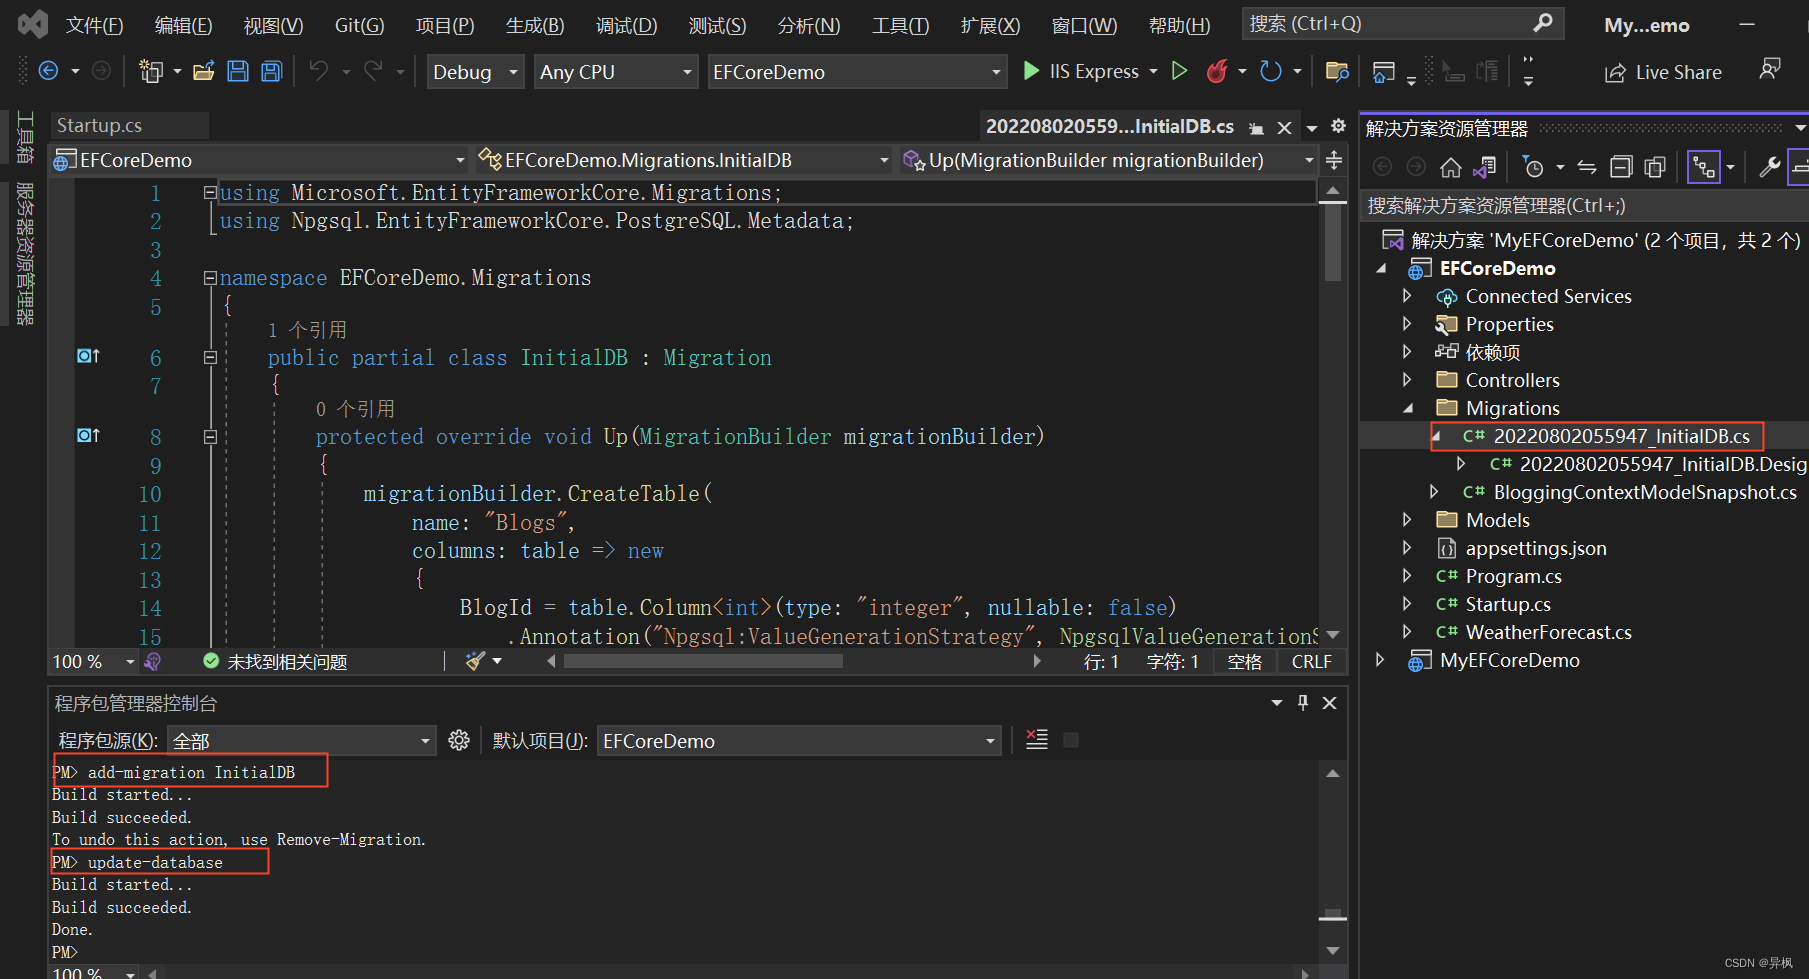Click the browser window toolbar icon
The height and width of the screenshot is (979, 1809).
(1384, 71)
